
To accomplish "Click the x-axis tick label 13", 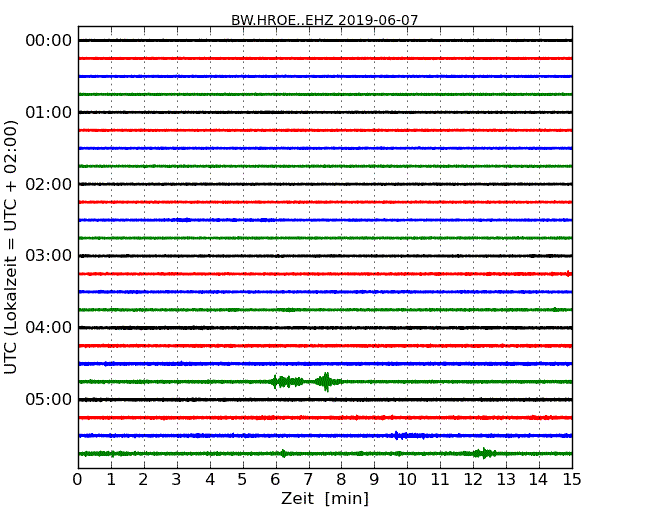I will (x=506, y=480).
